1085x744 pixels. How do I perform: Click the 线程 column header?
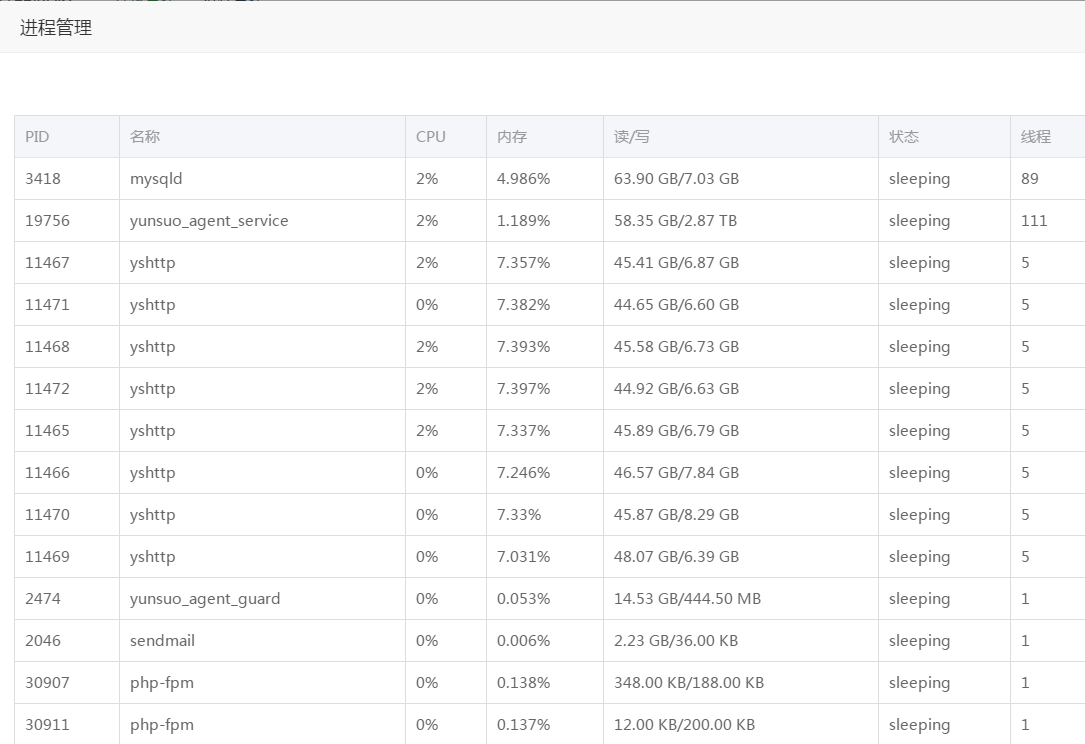[1035, 137]
